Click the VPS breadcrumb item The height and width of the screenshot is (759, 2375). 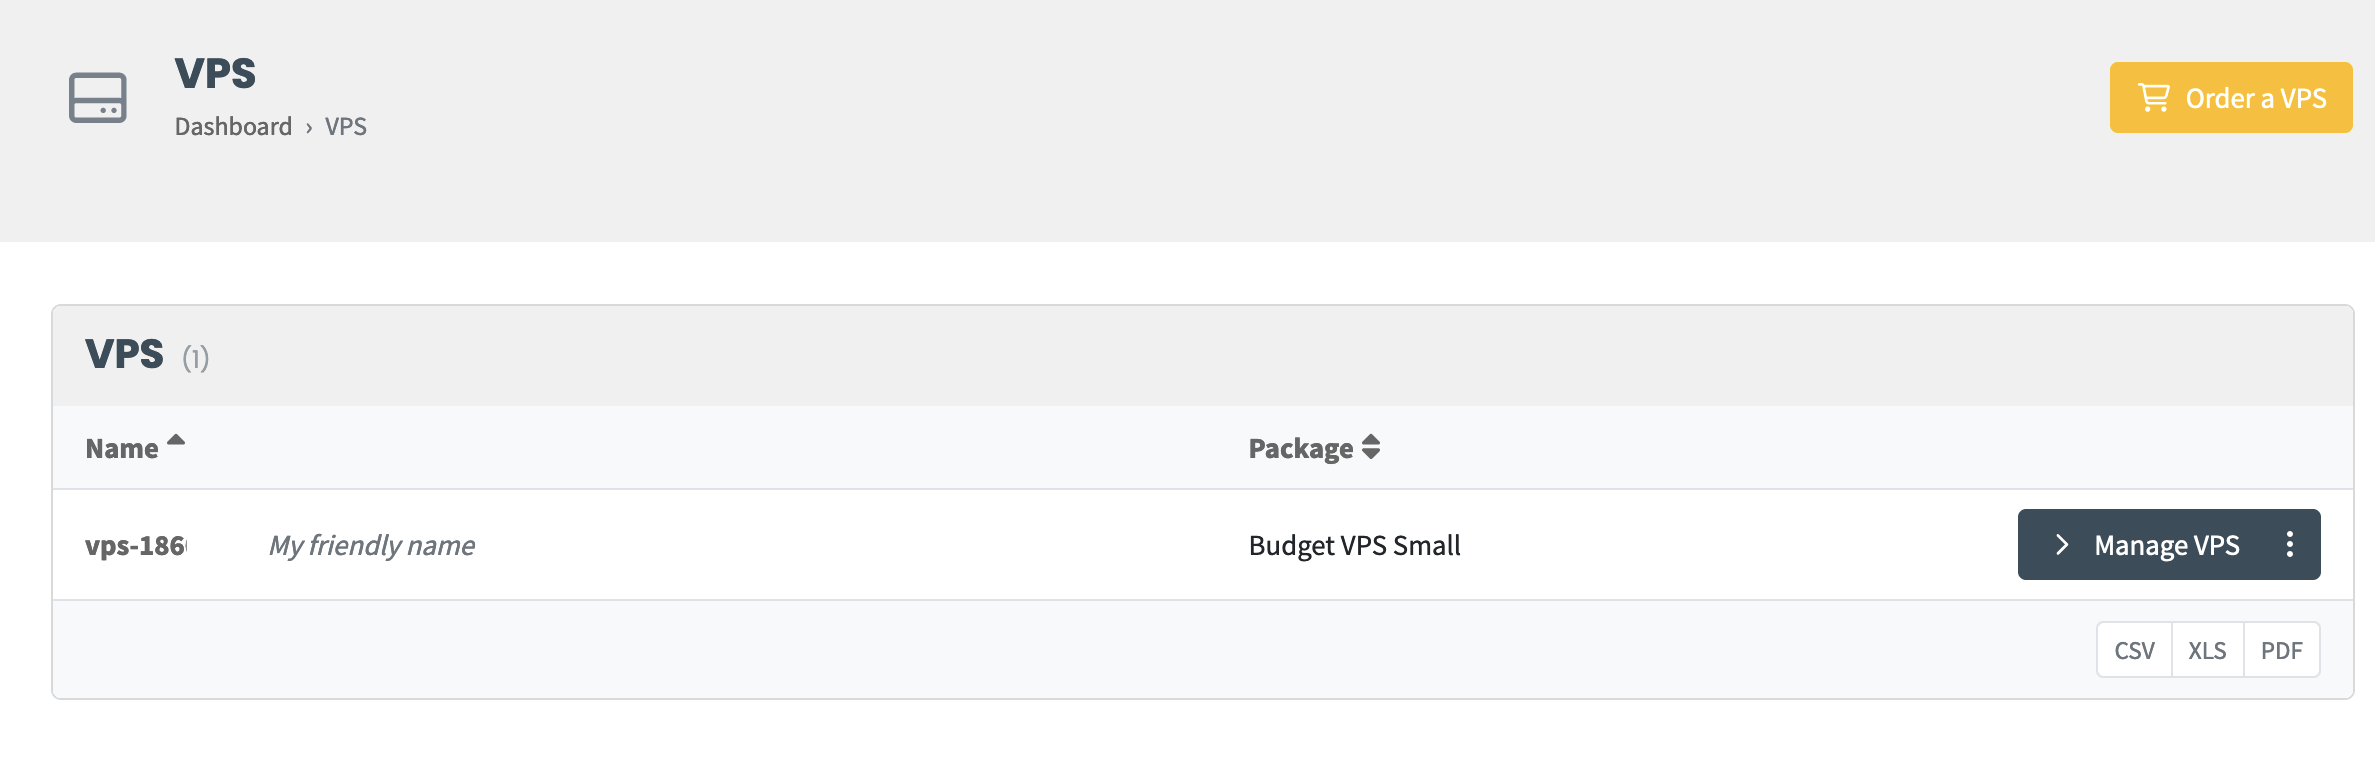[346, 127]
